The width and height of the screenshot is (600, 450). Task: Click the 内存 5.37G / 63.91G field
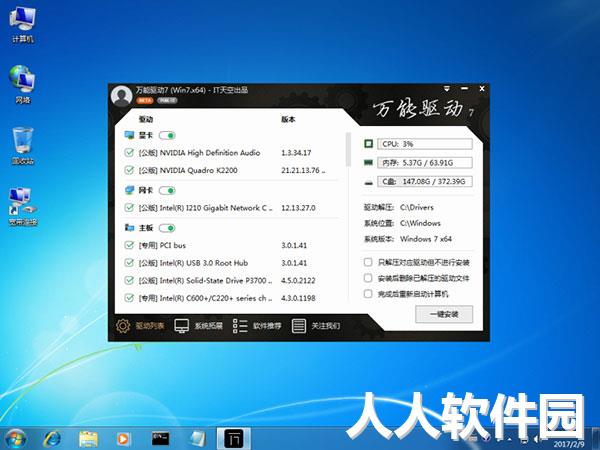[425, 163]
